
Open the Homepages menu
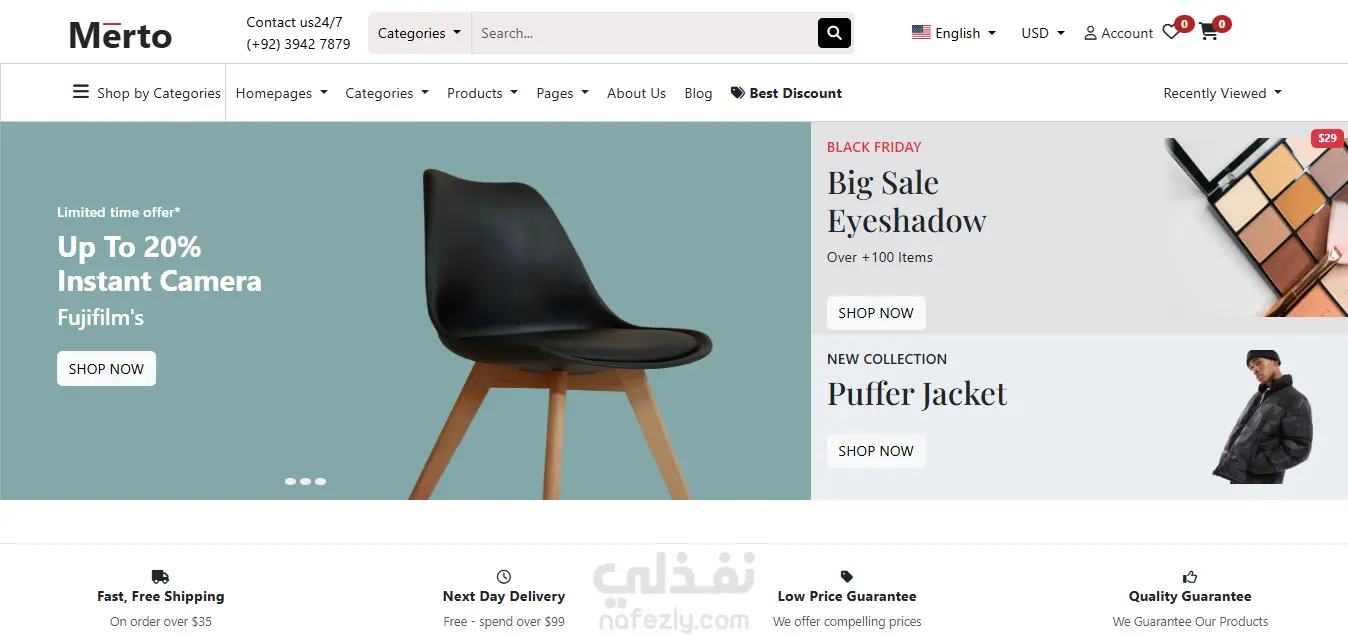[x=281, y=93]
